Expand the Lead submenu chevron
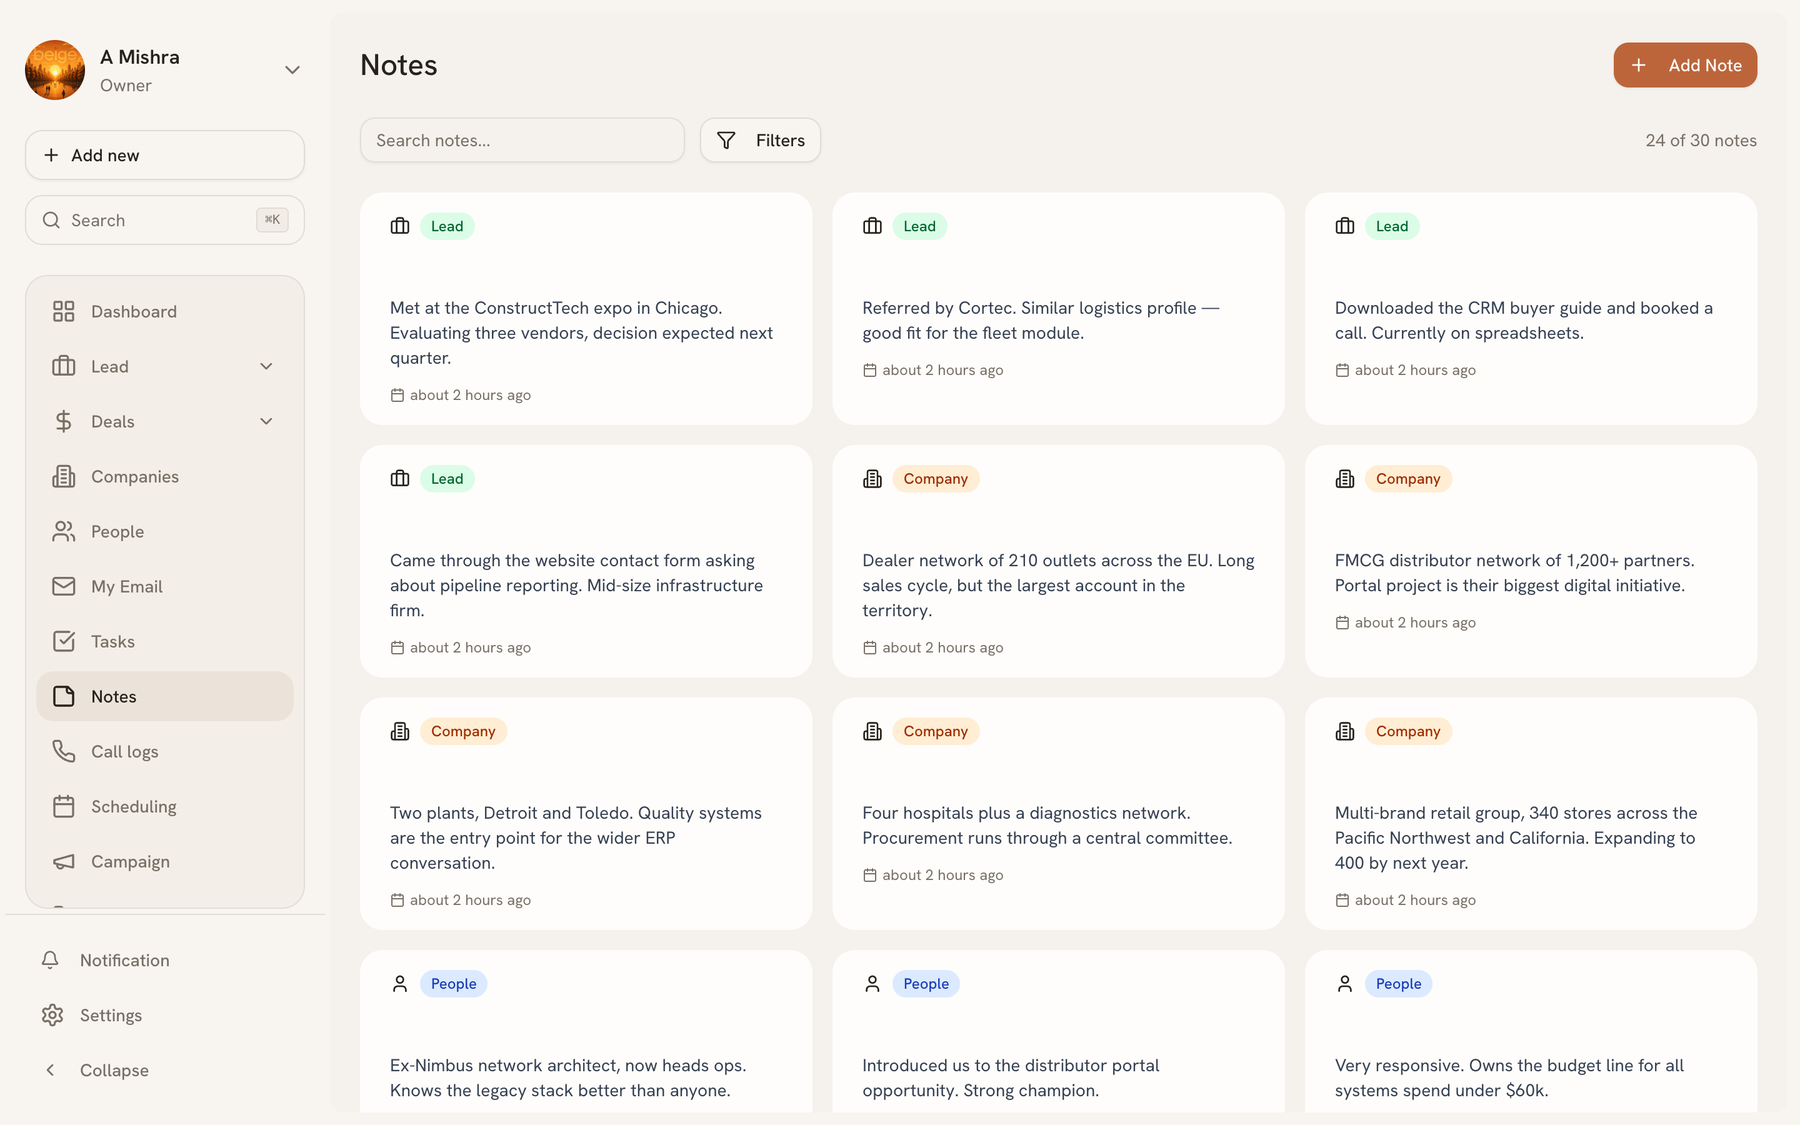This screenshot has width=1800, height=1125. [266, 367]
